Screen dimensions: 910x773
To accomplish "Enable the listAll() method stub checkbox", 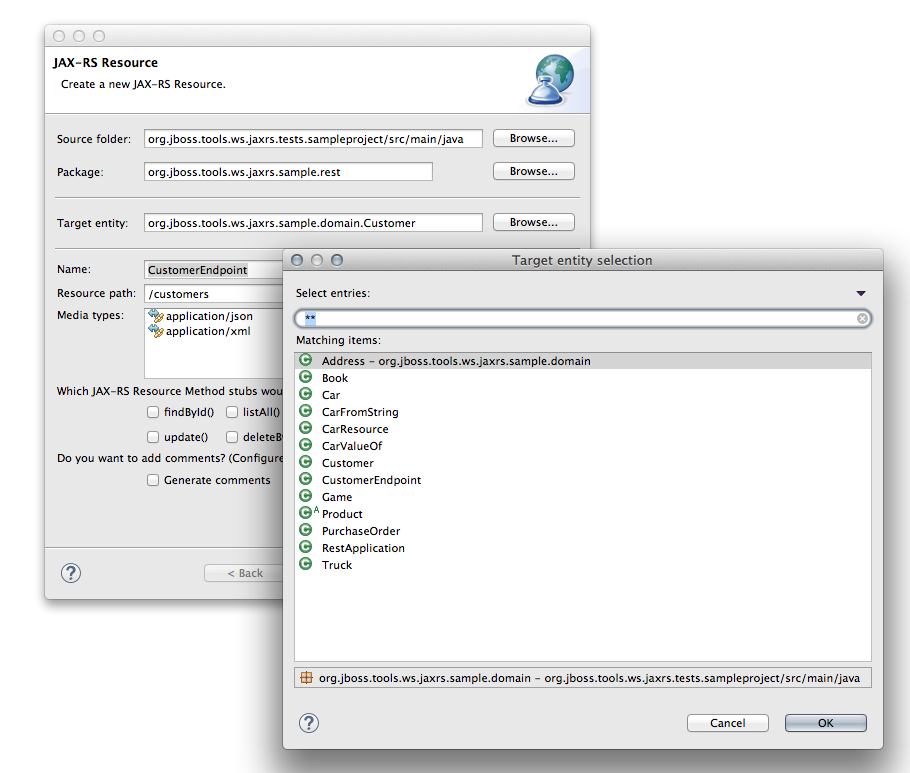I will 232,412.
